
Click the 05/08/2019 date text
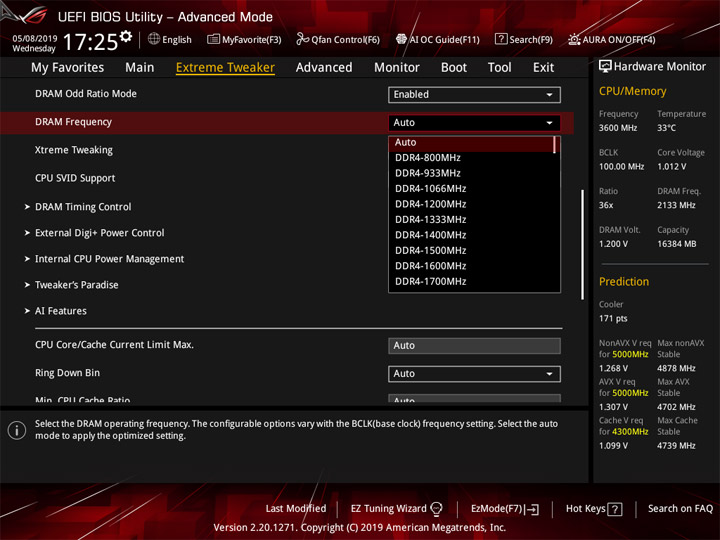[34, 39]
